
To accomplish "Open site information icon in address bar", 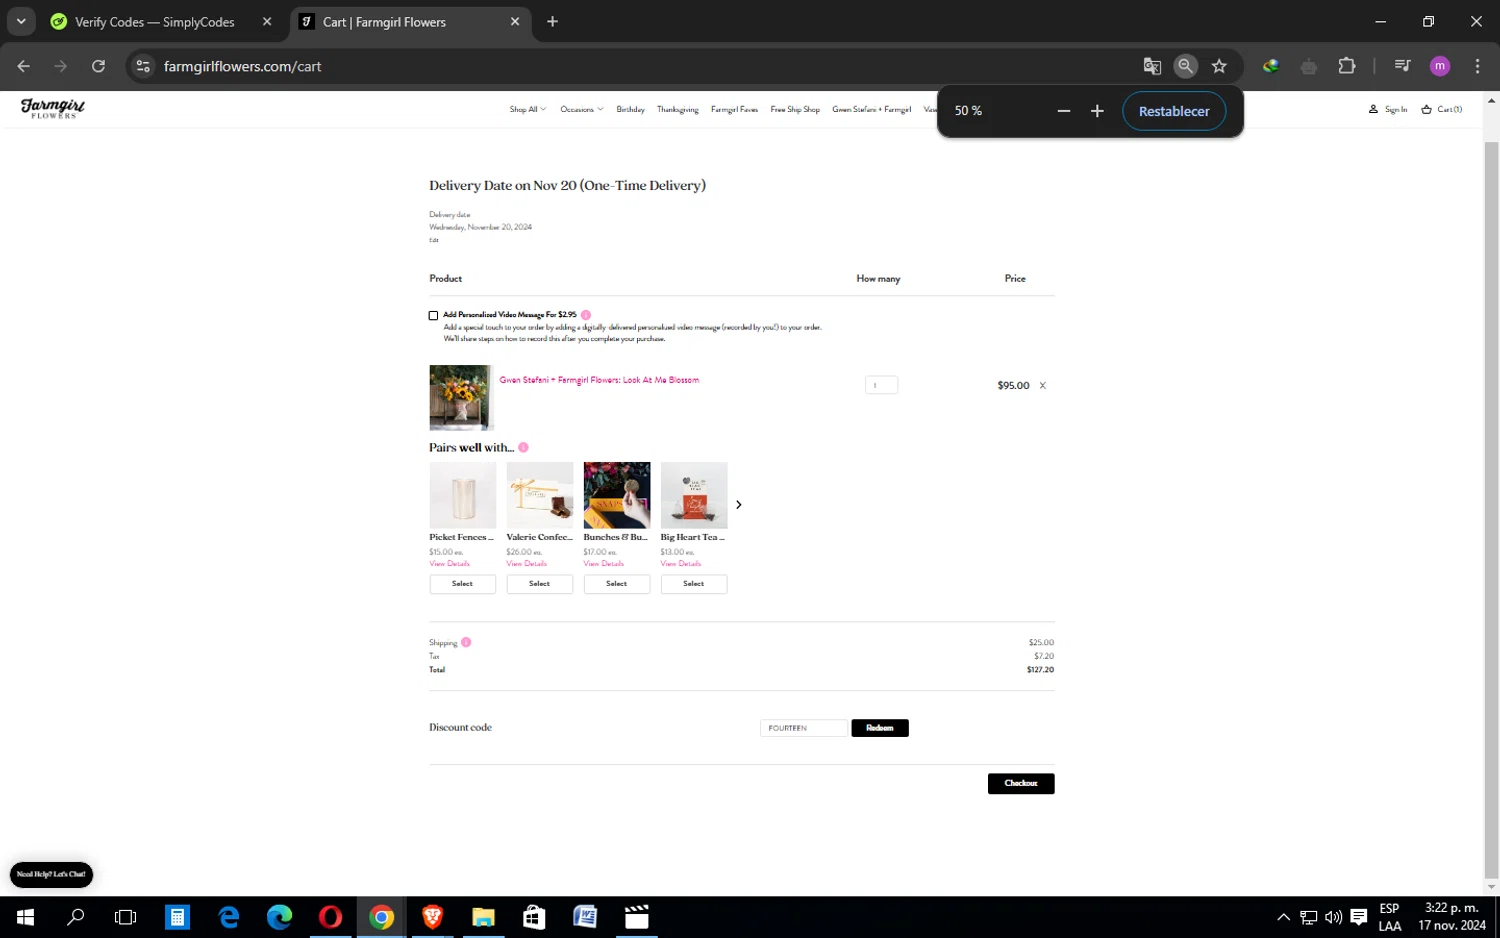I will tap(143, 66).
